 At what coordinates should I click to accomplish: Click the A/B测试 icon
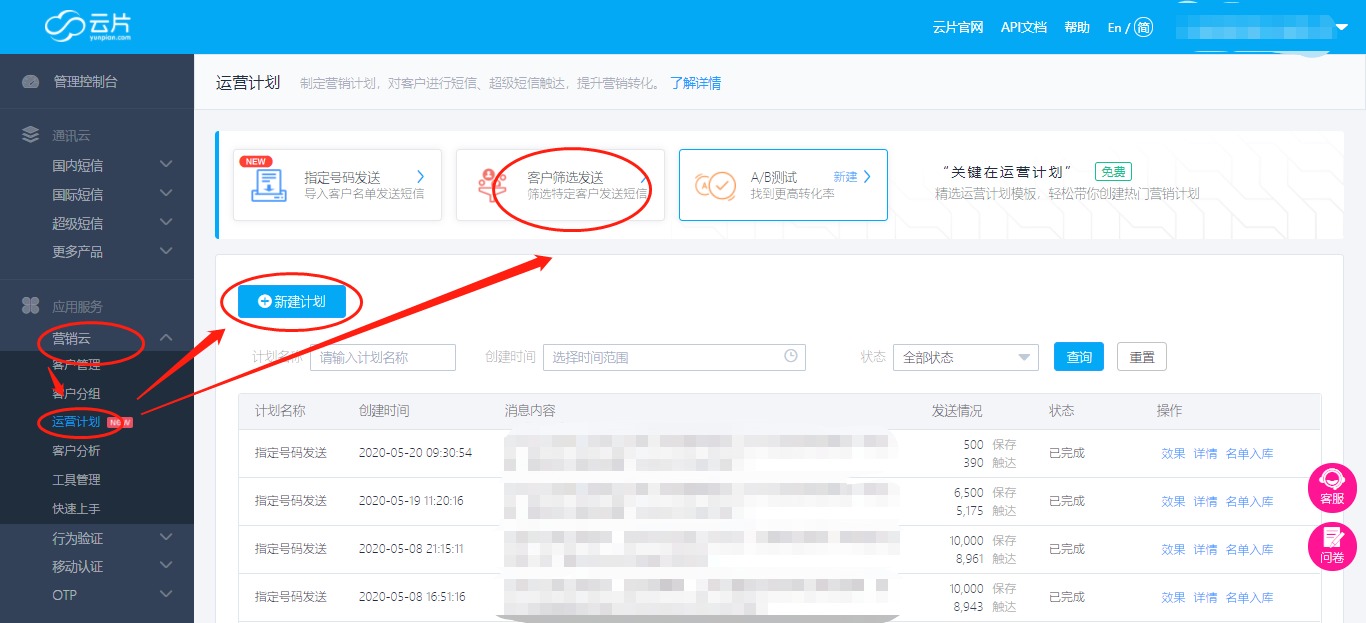[714, 185]
